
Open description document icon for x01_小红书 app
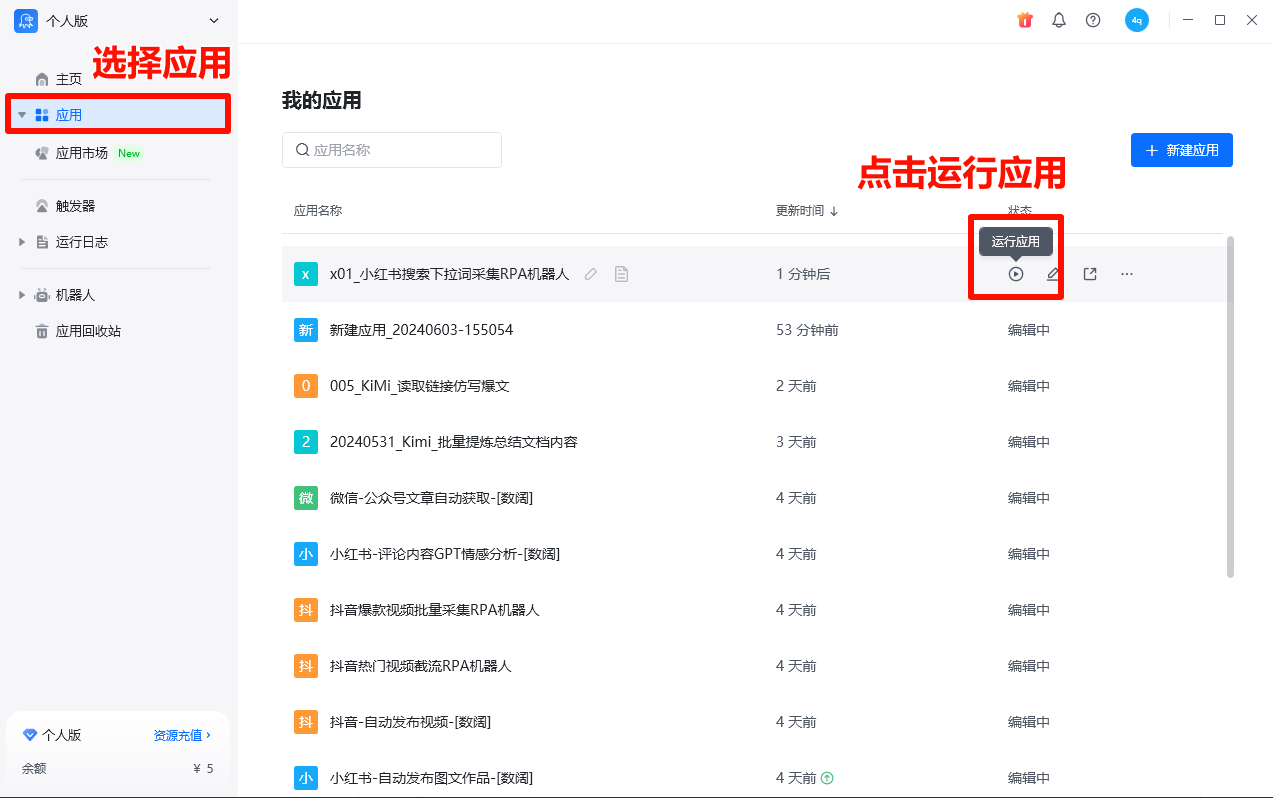tap(621, 274)
